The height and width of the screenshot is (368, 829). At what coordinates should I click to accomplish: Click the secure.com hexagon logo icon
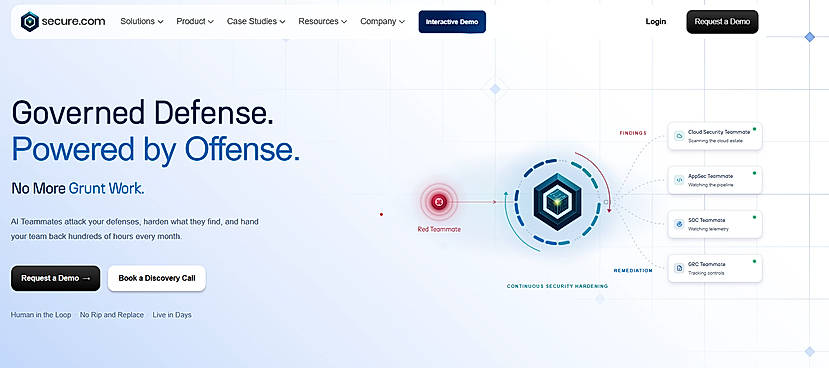30,22
